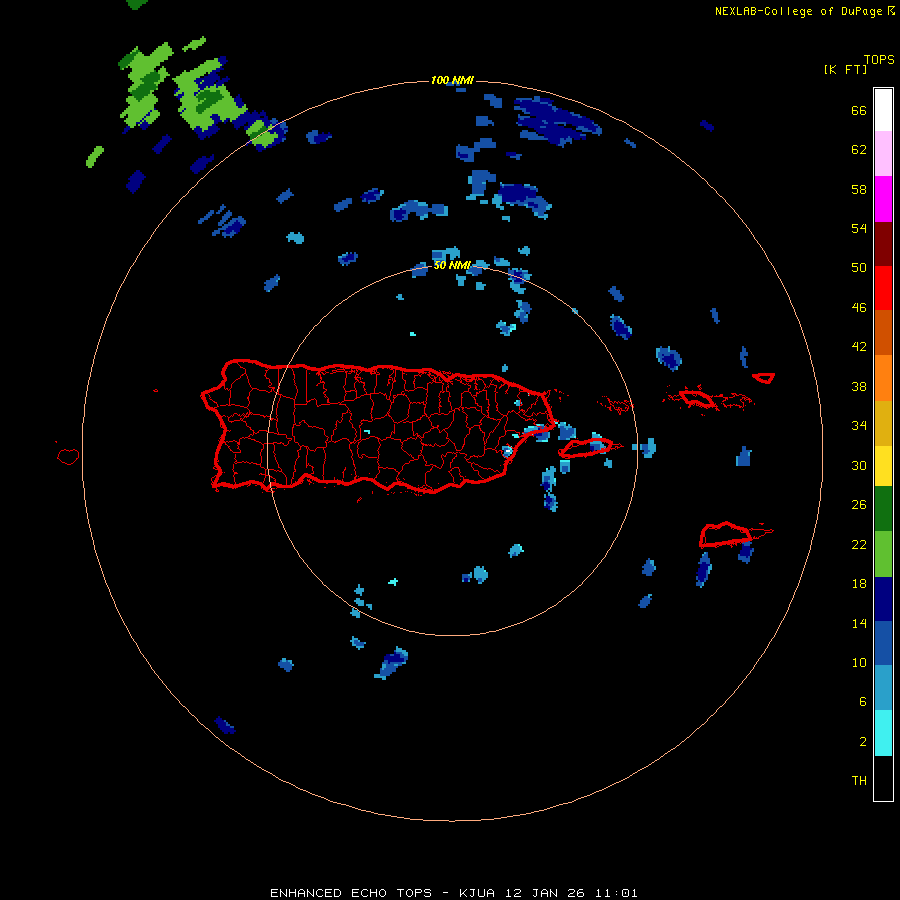Select the yellow legend swatch
Screen dimensions: 900x900
883,466
